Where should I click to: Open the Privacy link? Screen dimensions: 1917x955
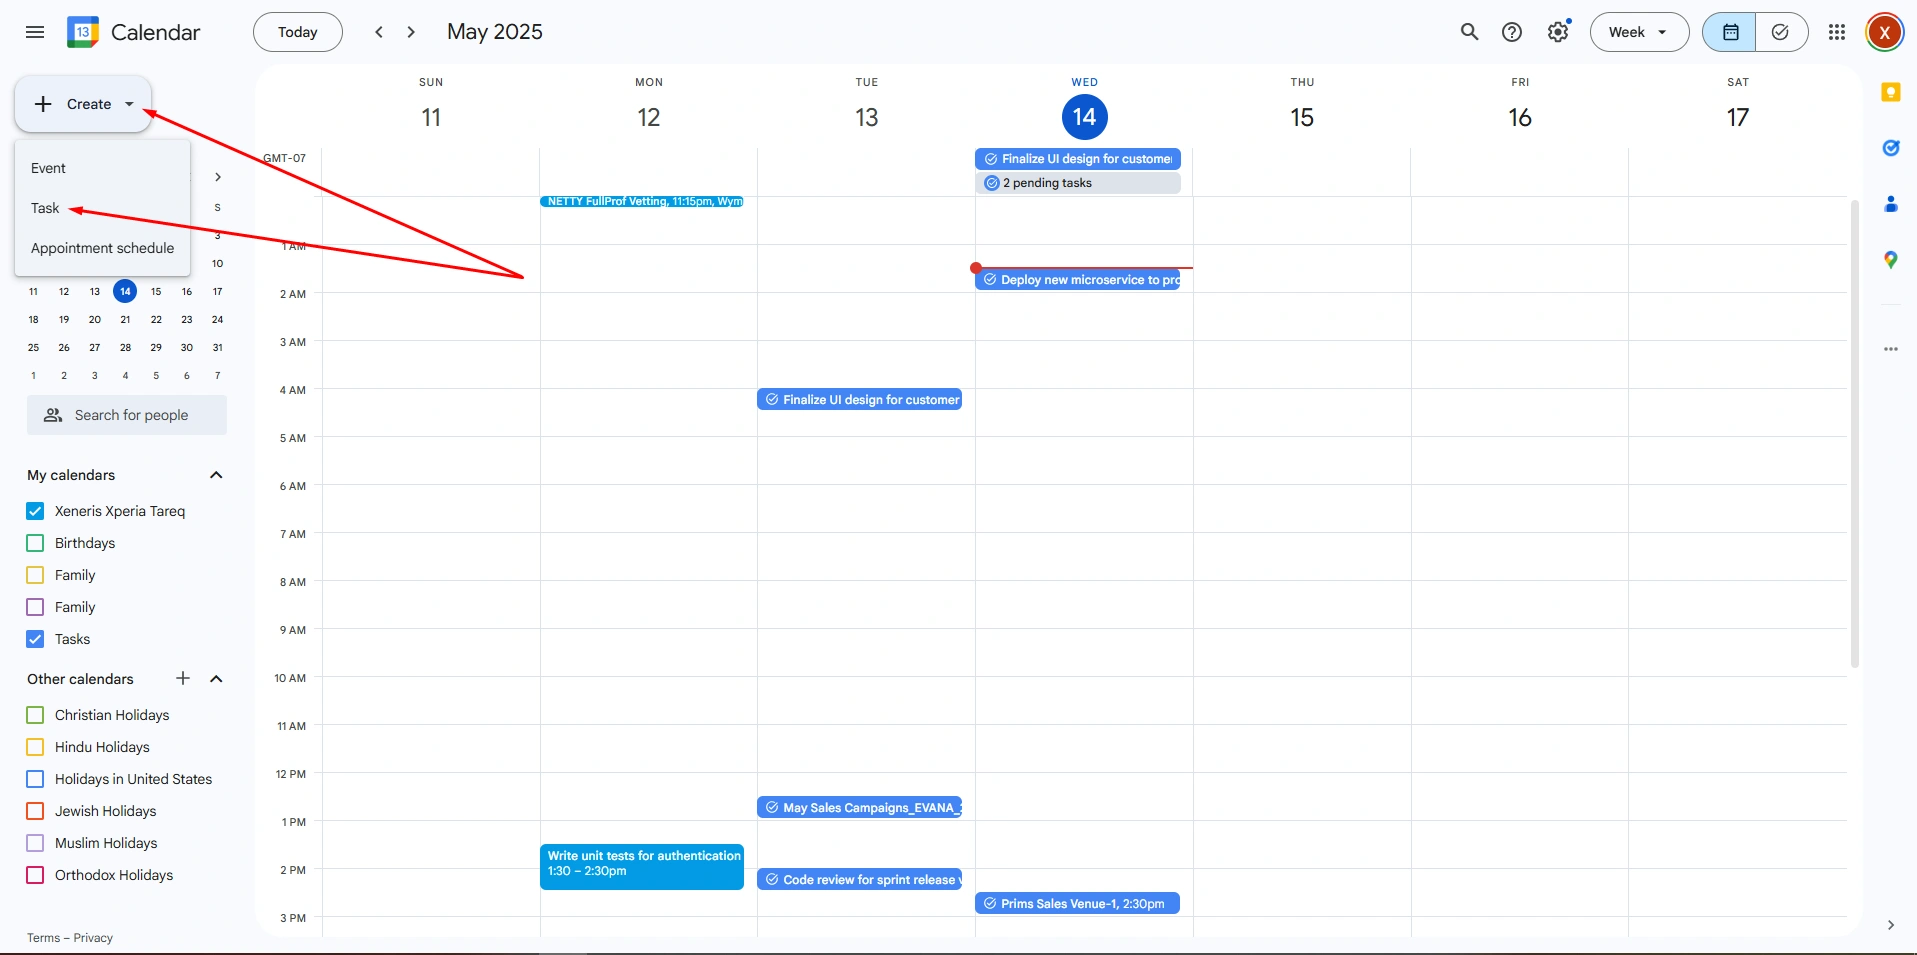click(x=93, y=938)
